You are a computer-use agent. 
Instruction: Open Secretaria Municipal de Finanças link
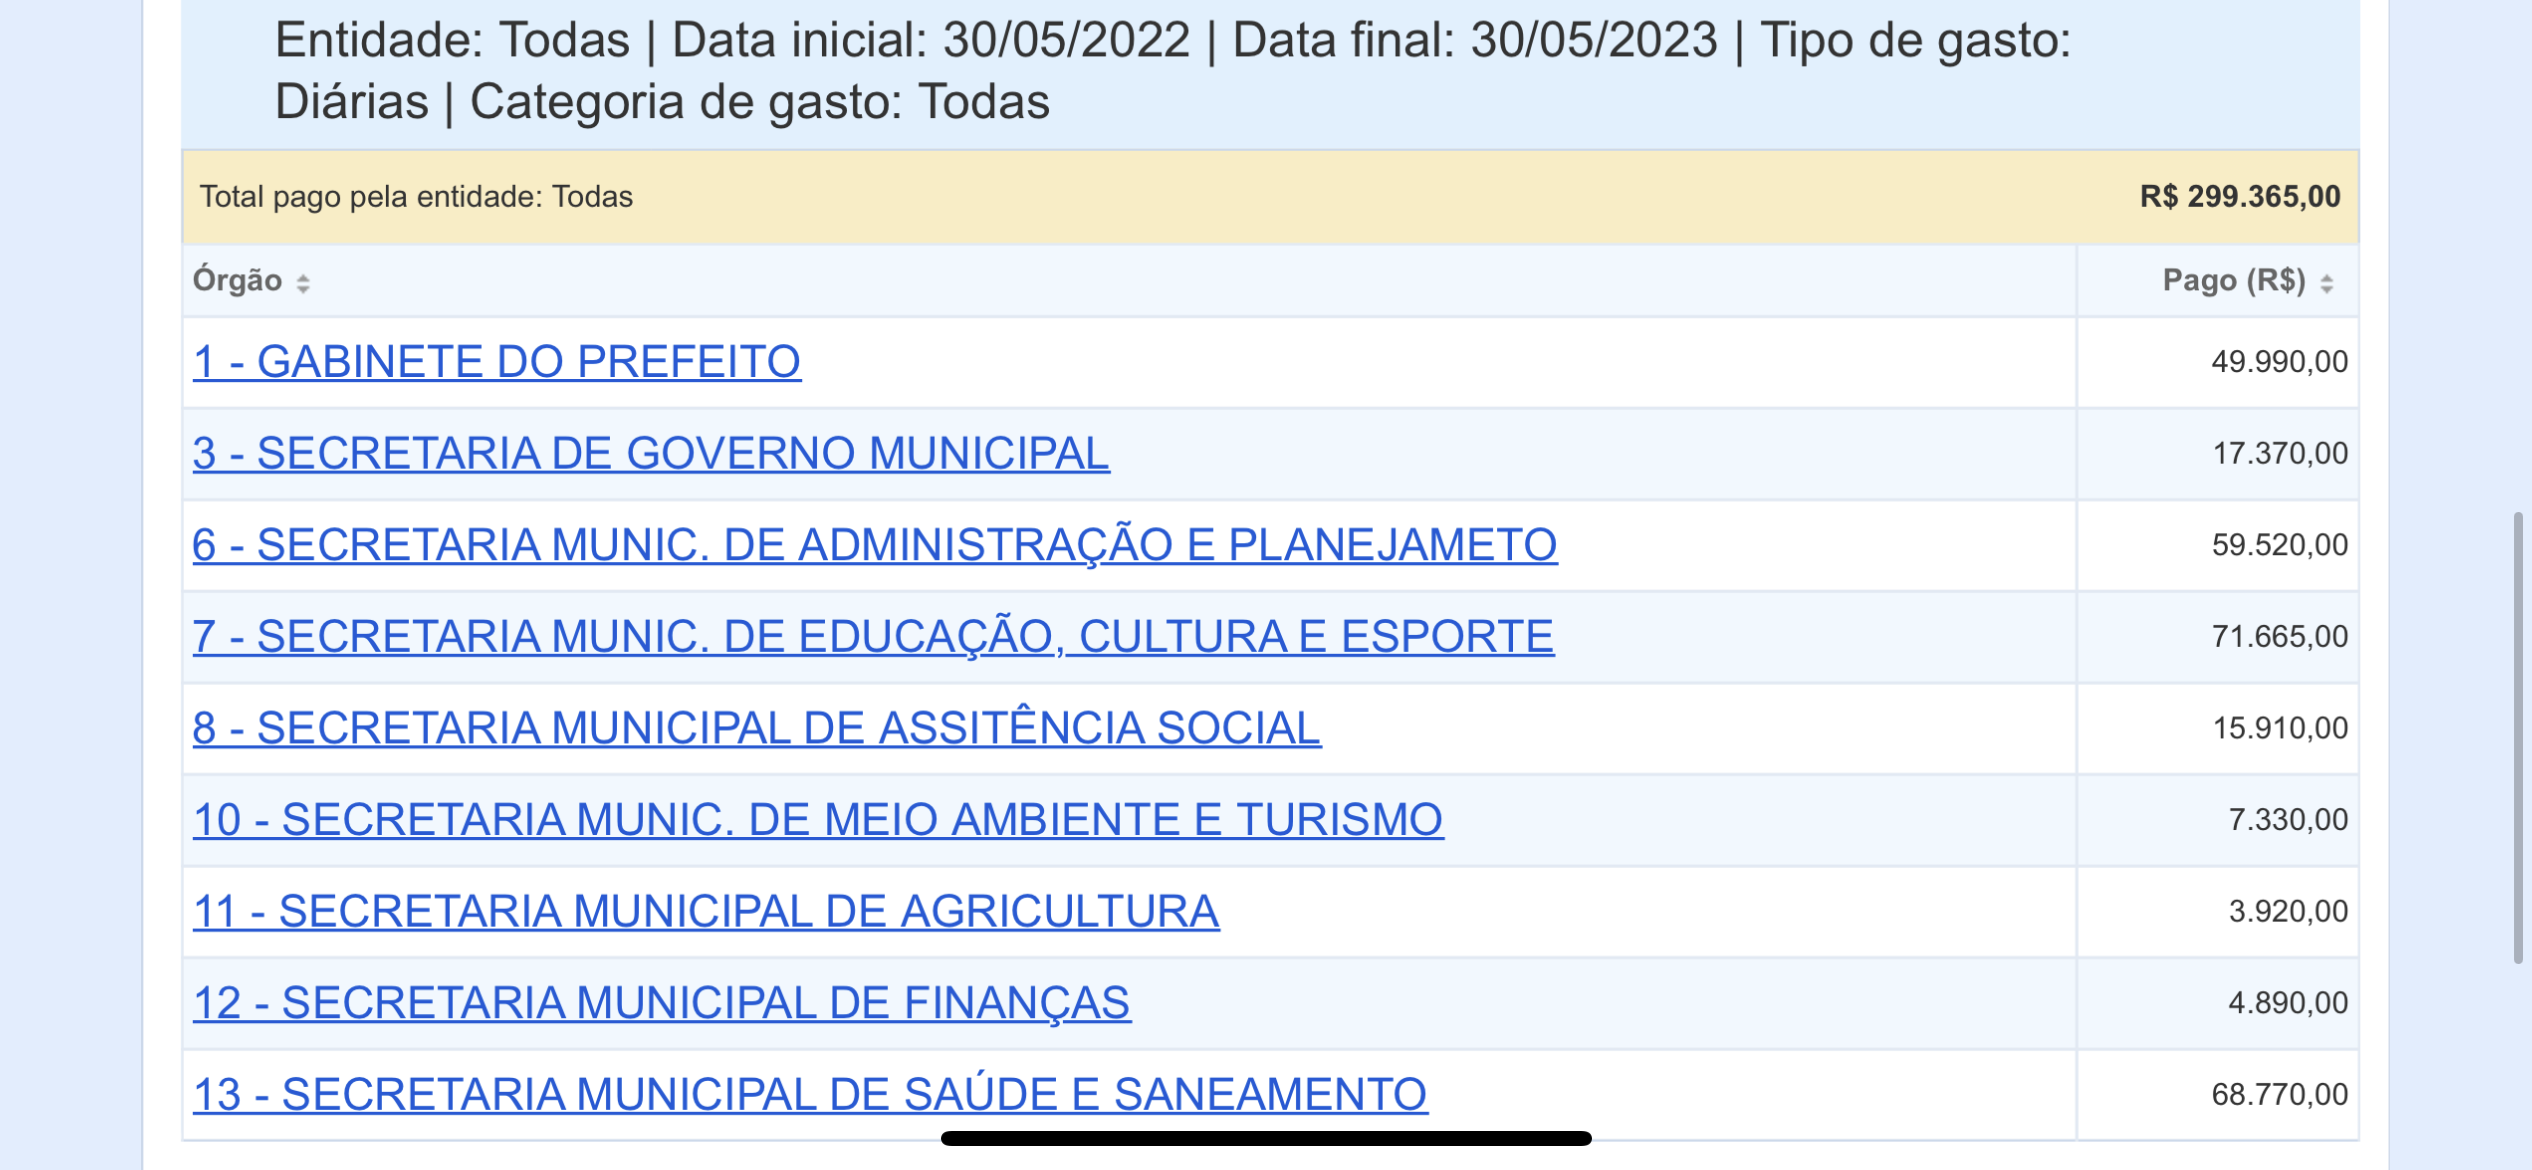[x=661, y=1003]
